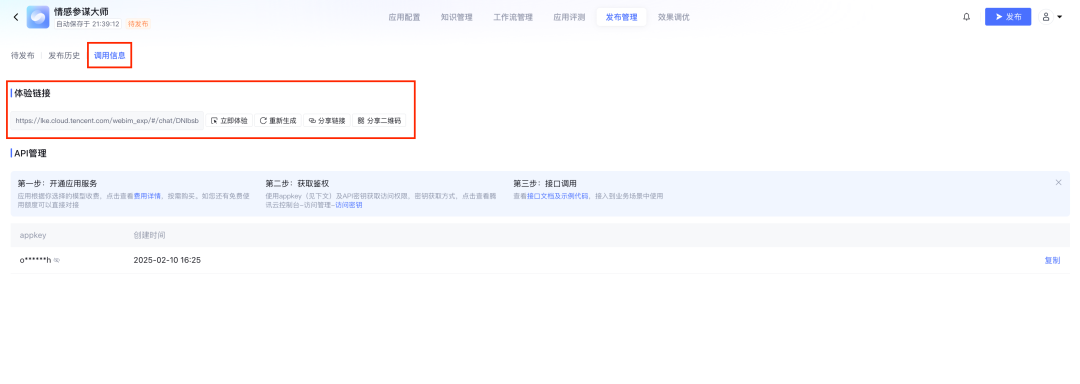This screenshot has height=384, width=1080.
Task: Go to the 应用评测 tab
Action: (x=569, y=17)
